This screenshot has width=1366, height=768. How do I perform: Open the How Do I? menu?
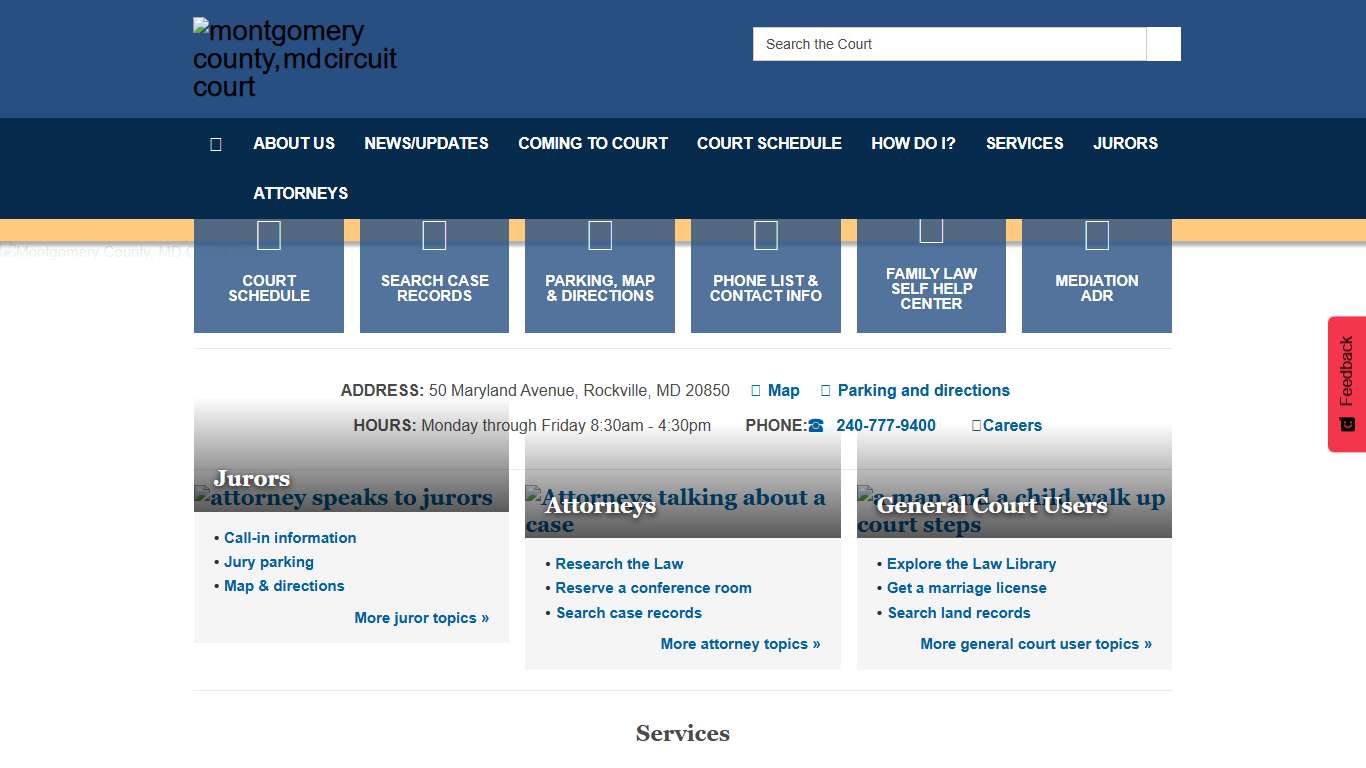click(913, 143)
